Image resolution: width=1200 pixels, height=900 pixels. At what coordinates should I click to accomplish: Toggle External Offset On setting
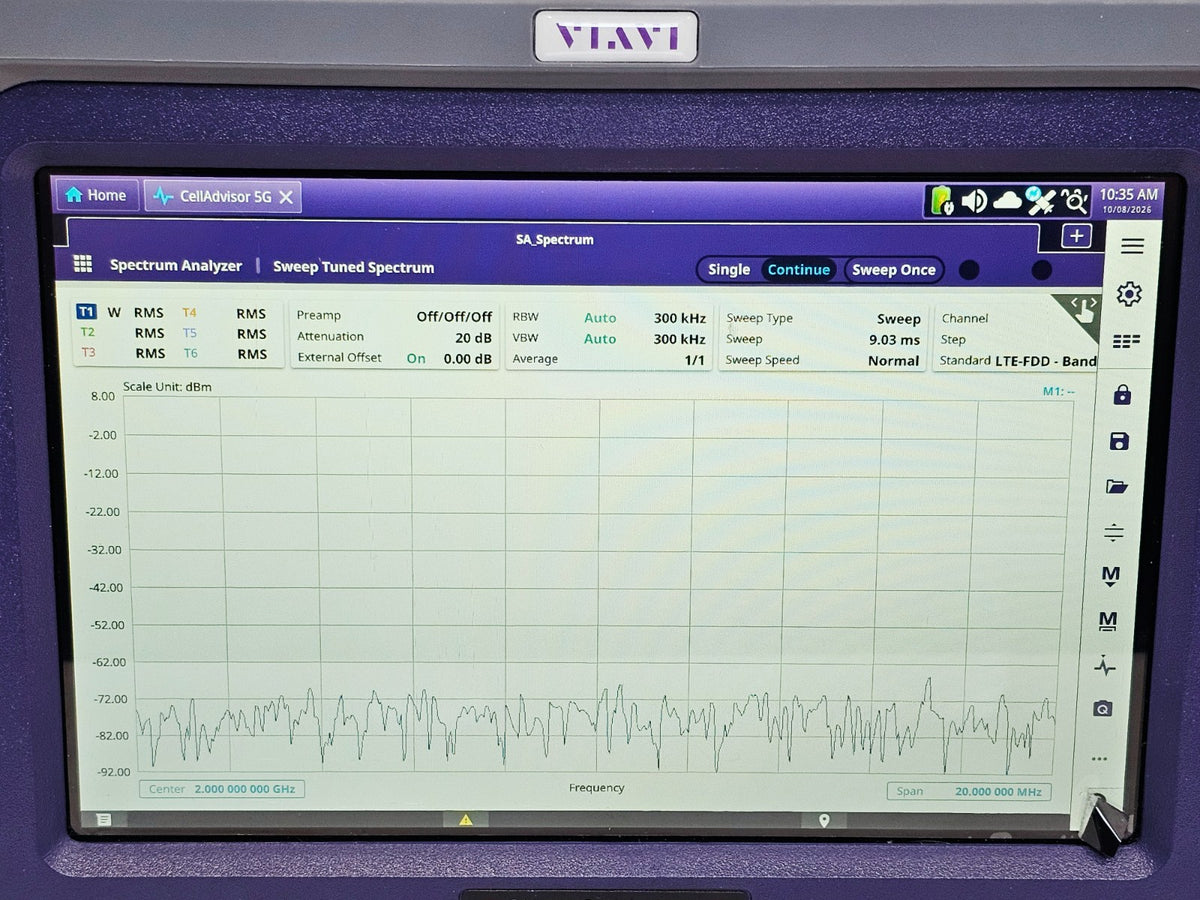[416, 358]
